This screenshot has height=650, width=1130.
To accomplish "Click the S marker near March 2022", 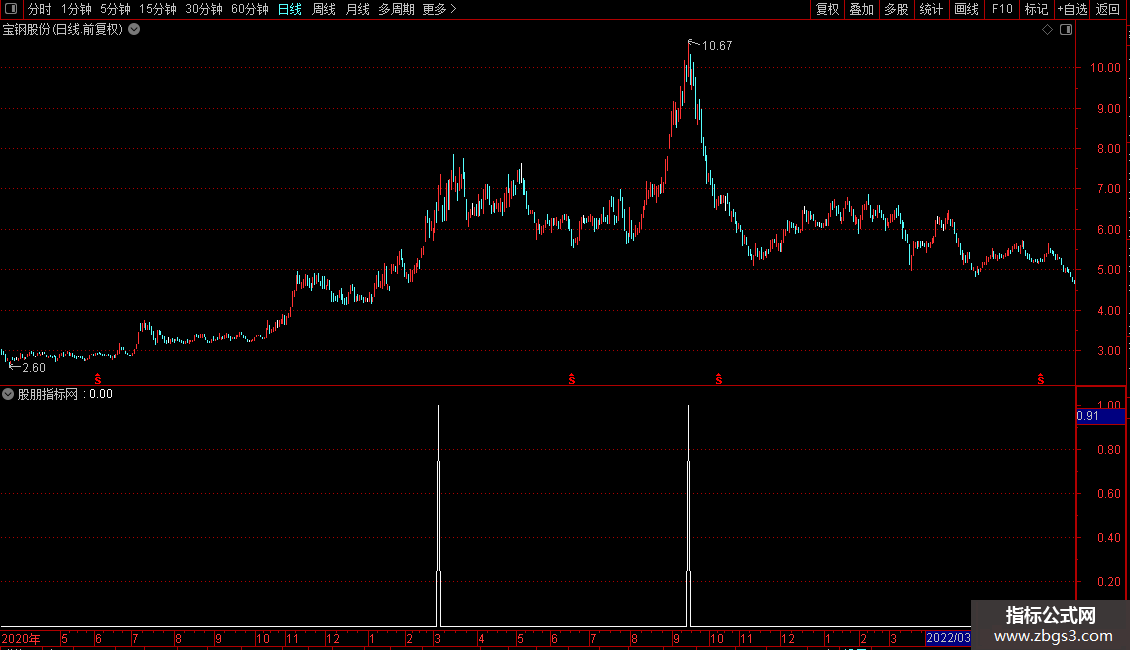I will click(1041, 379).
